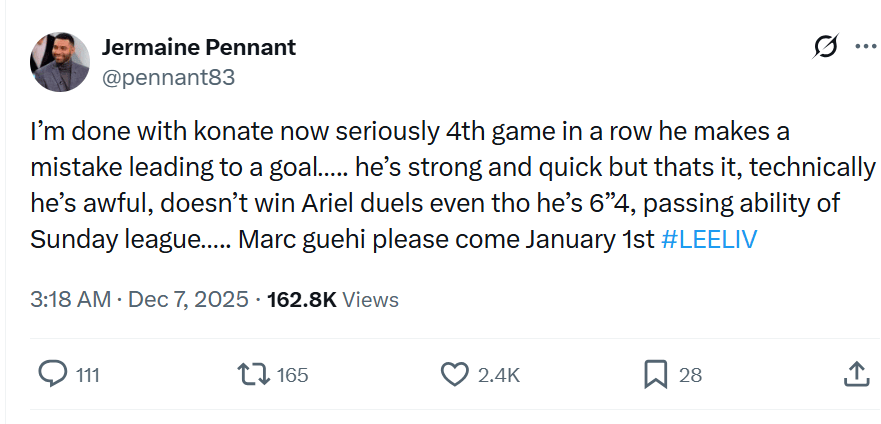Open the 162.8K Views analytics

[x=333, y=299]
